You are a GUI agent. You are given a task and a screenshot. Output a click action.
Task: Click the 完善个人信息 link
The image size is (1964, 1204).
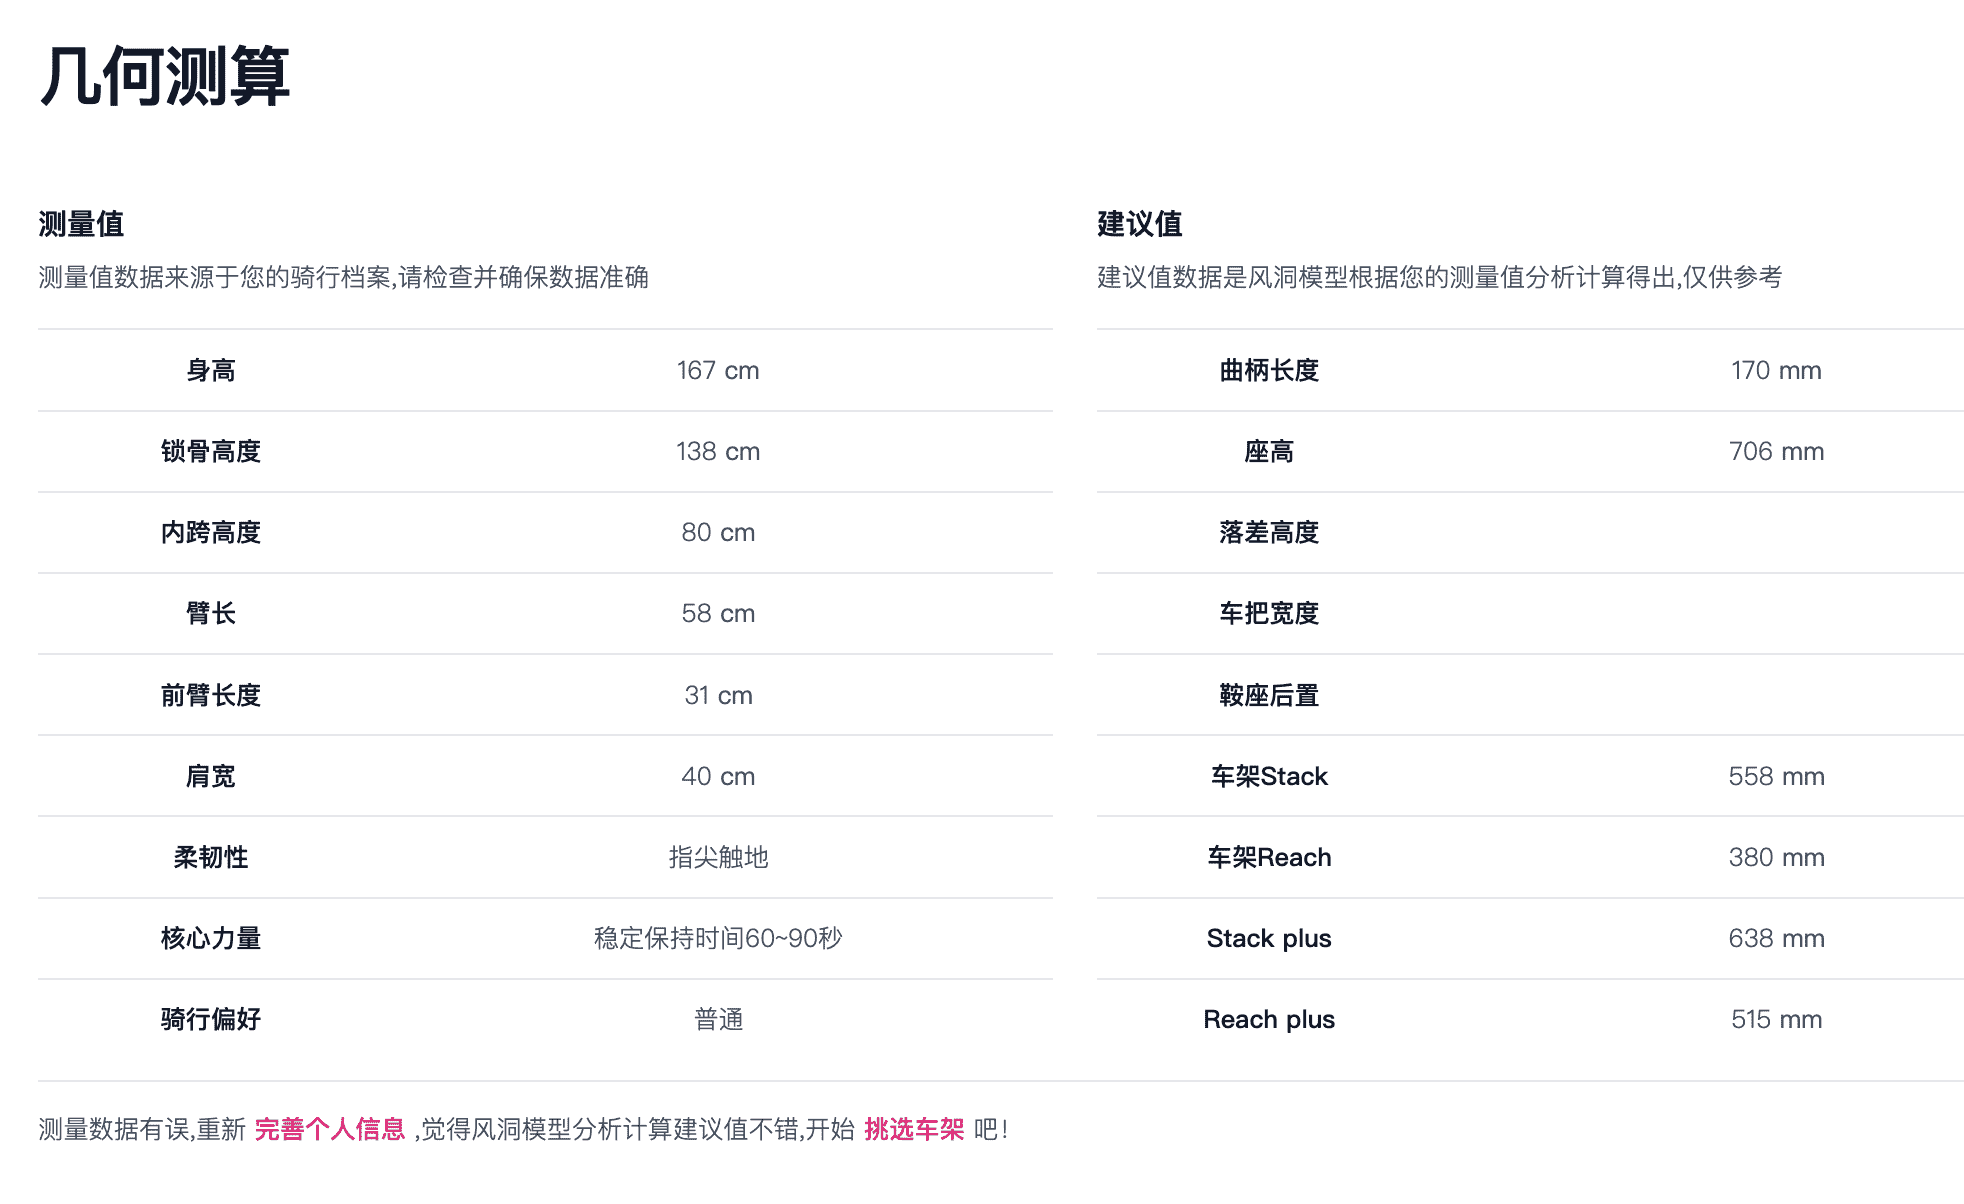329,1129
